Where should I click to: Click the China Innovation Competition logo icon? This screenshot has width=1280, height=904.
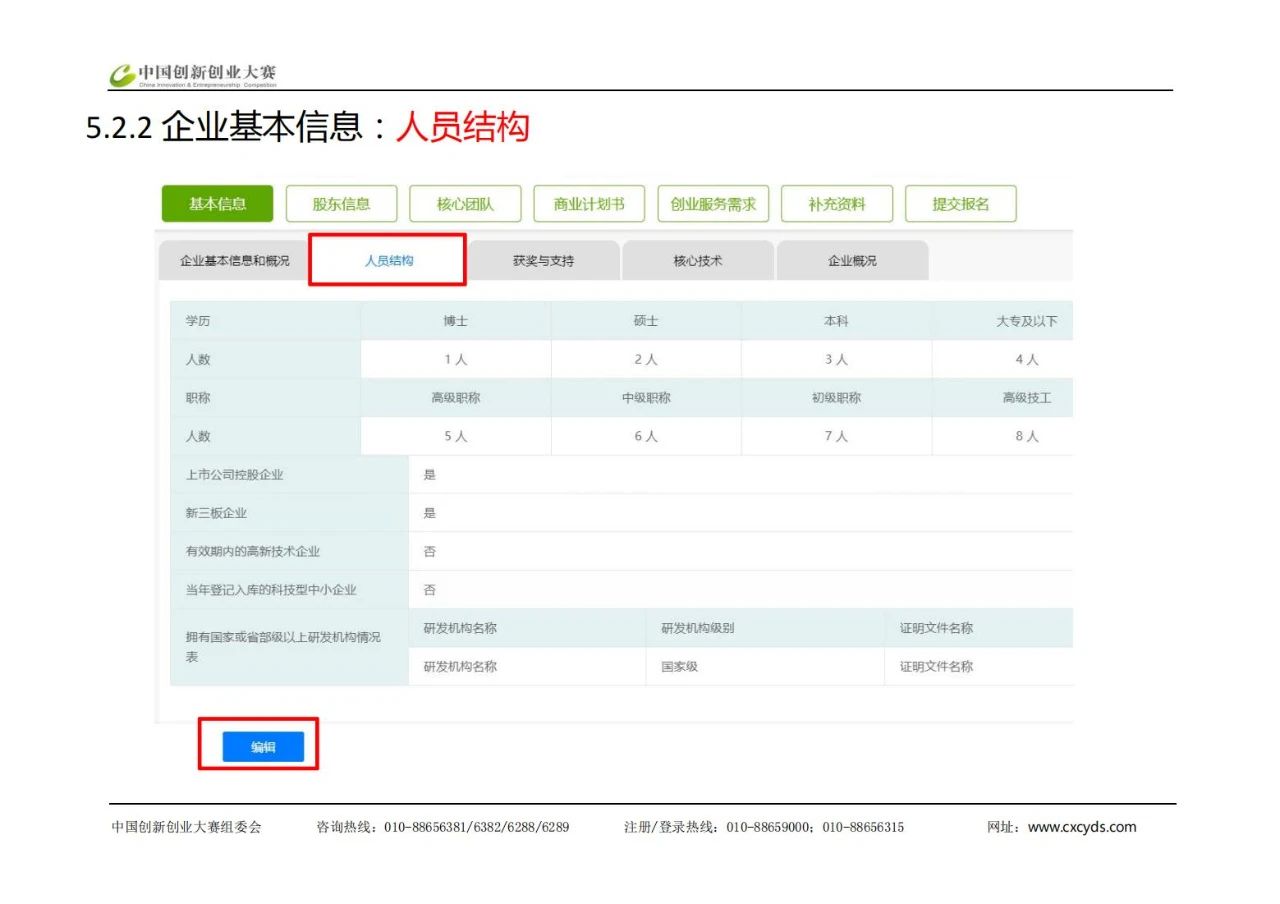click(122, 75)
